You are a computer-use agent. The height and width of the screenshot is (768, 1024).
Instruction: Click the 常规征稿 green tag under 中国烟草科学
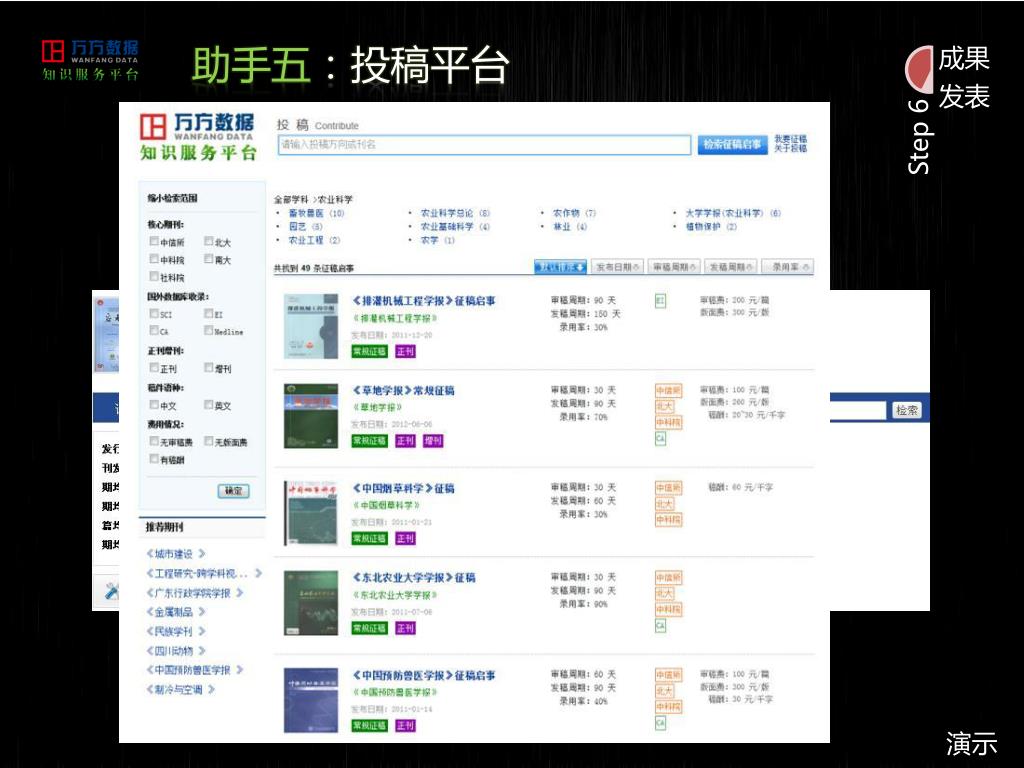[x=370, y=538]
